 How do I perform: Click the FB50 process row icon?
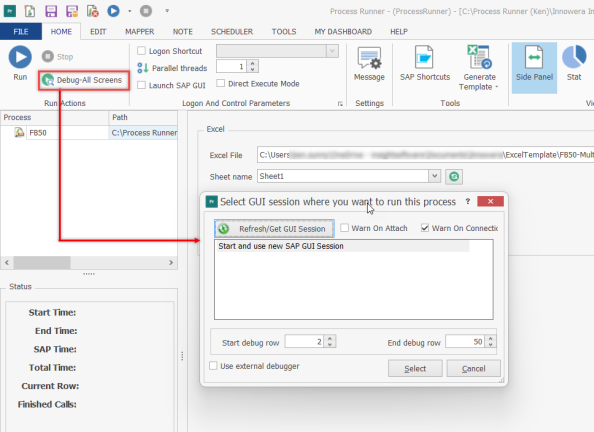point(19,132)
